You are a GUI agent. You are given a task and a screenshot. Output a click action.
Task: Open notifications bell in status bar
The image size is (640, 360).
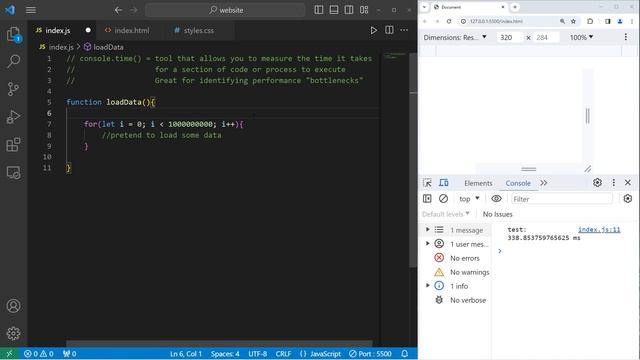[x=404, y=354]
